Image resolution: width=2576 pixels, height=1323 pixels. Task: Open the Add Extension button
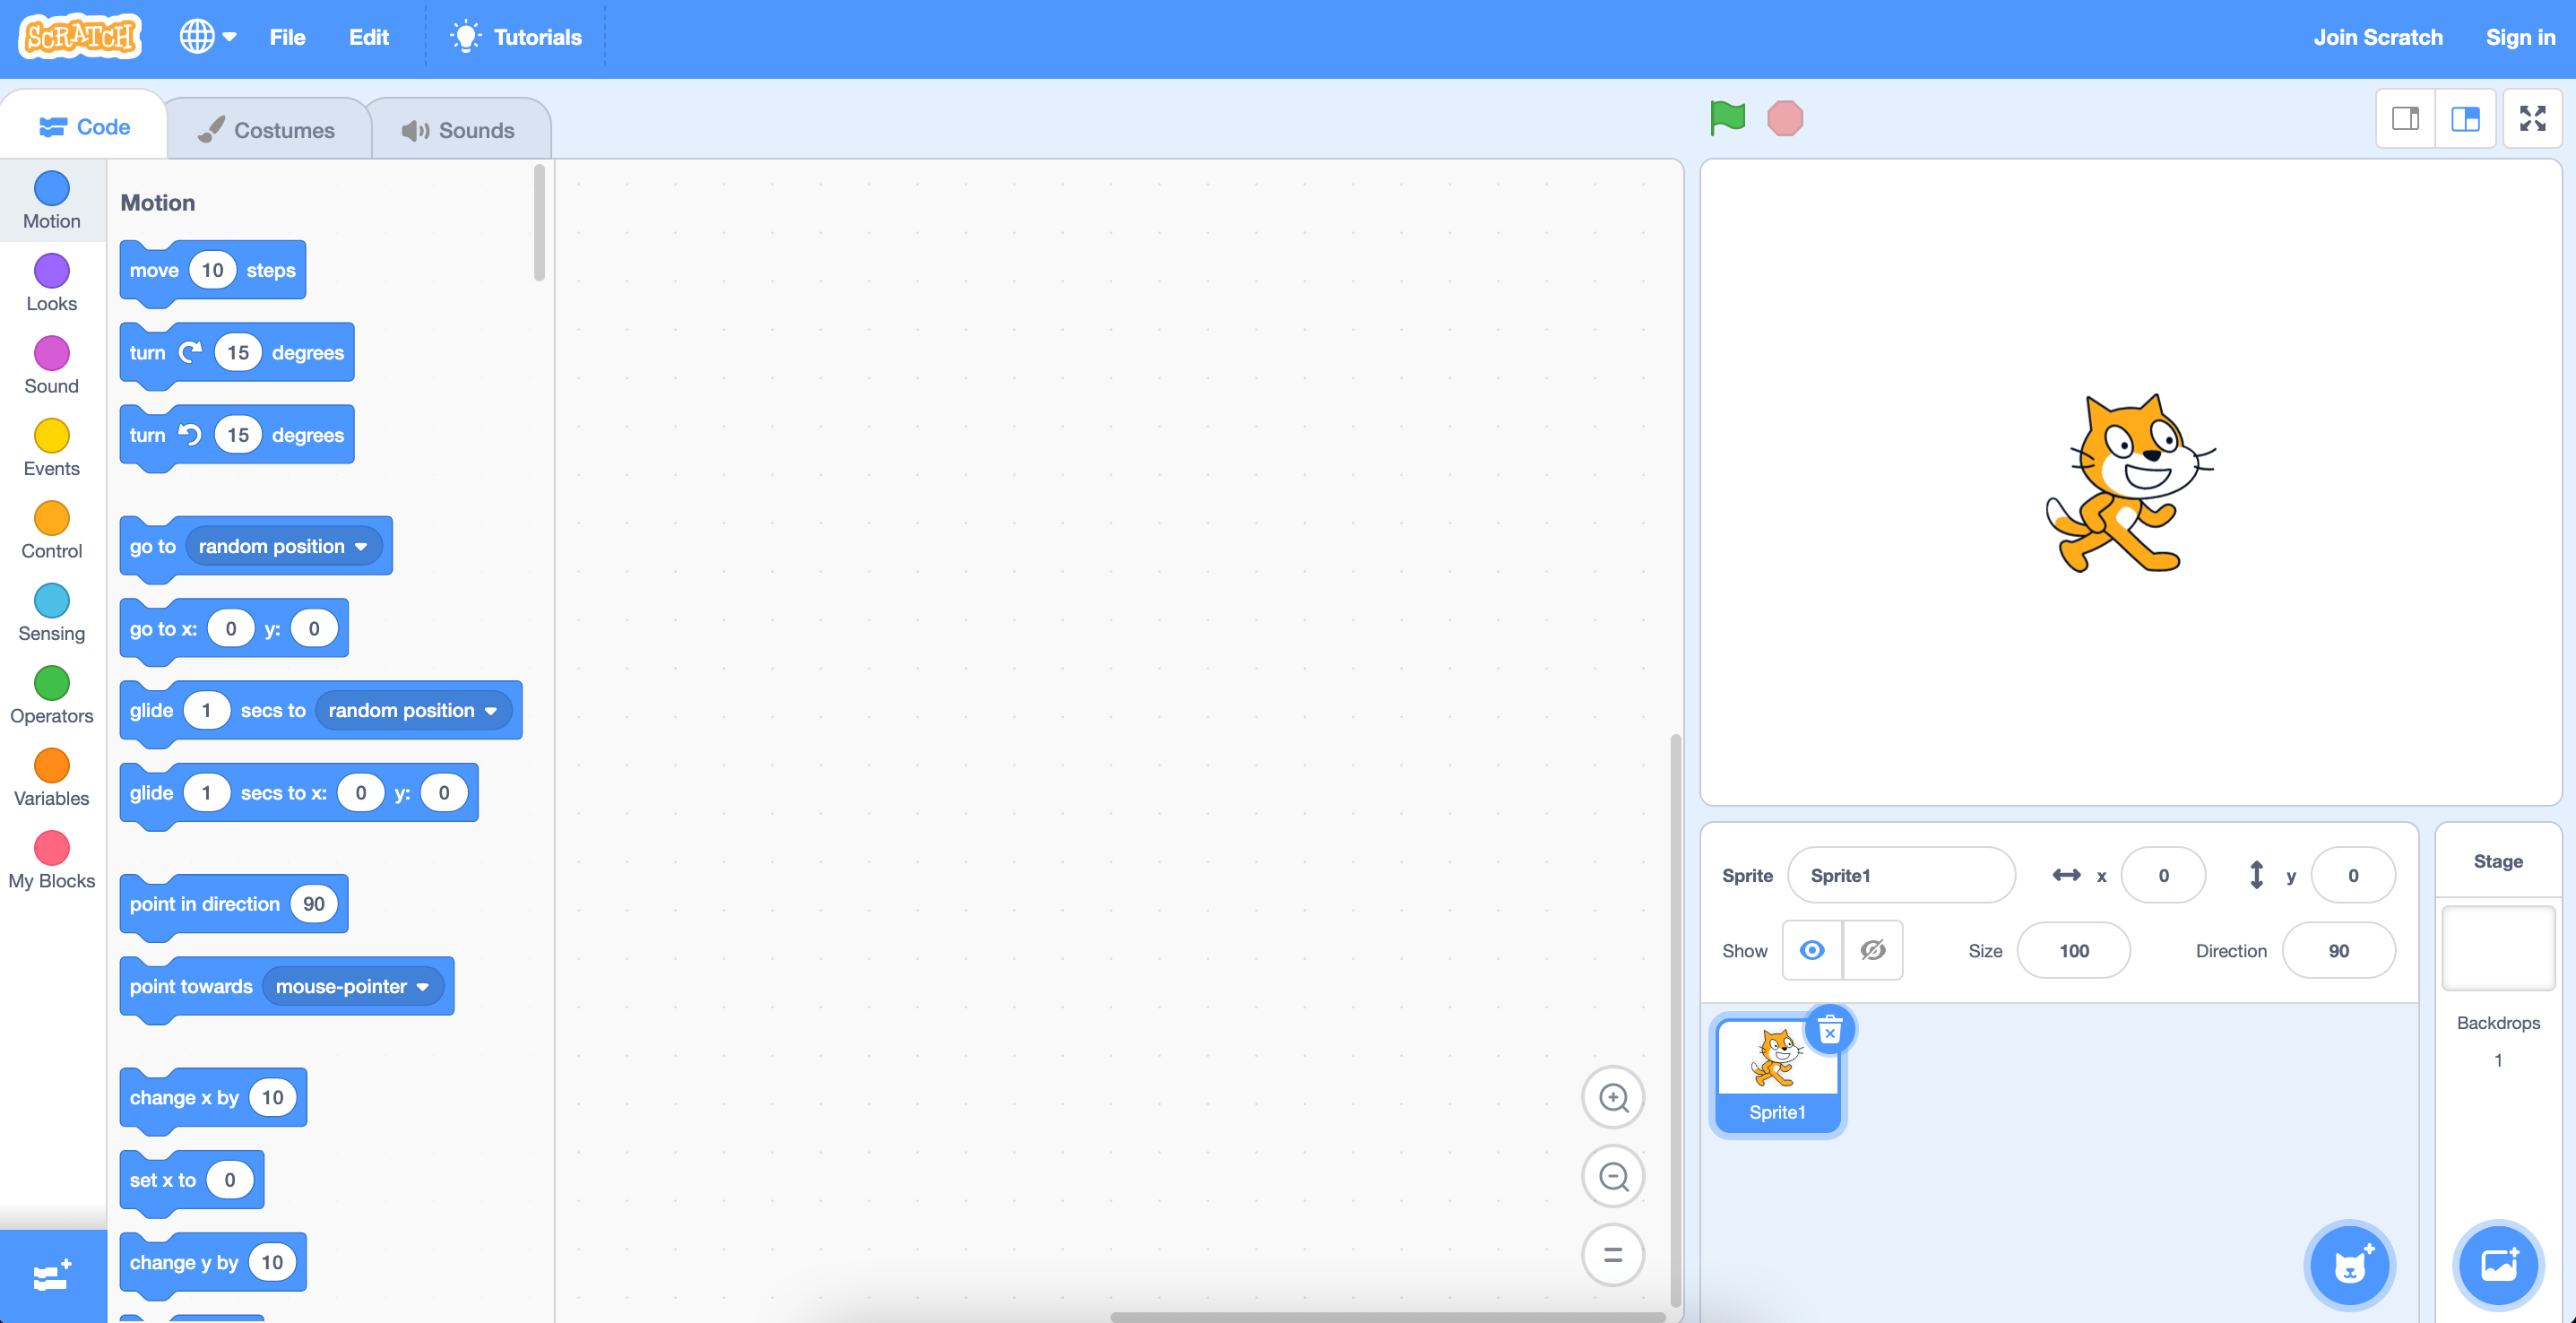[x=52, y=1276]
